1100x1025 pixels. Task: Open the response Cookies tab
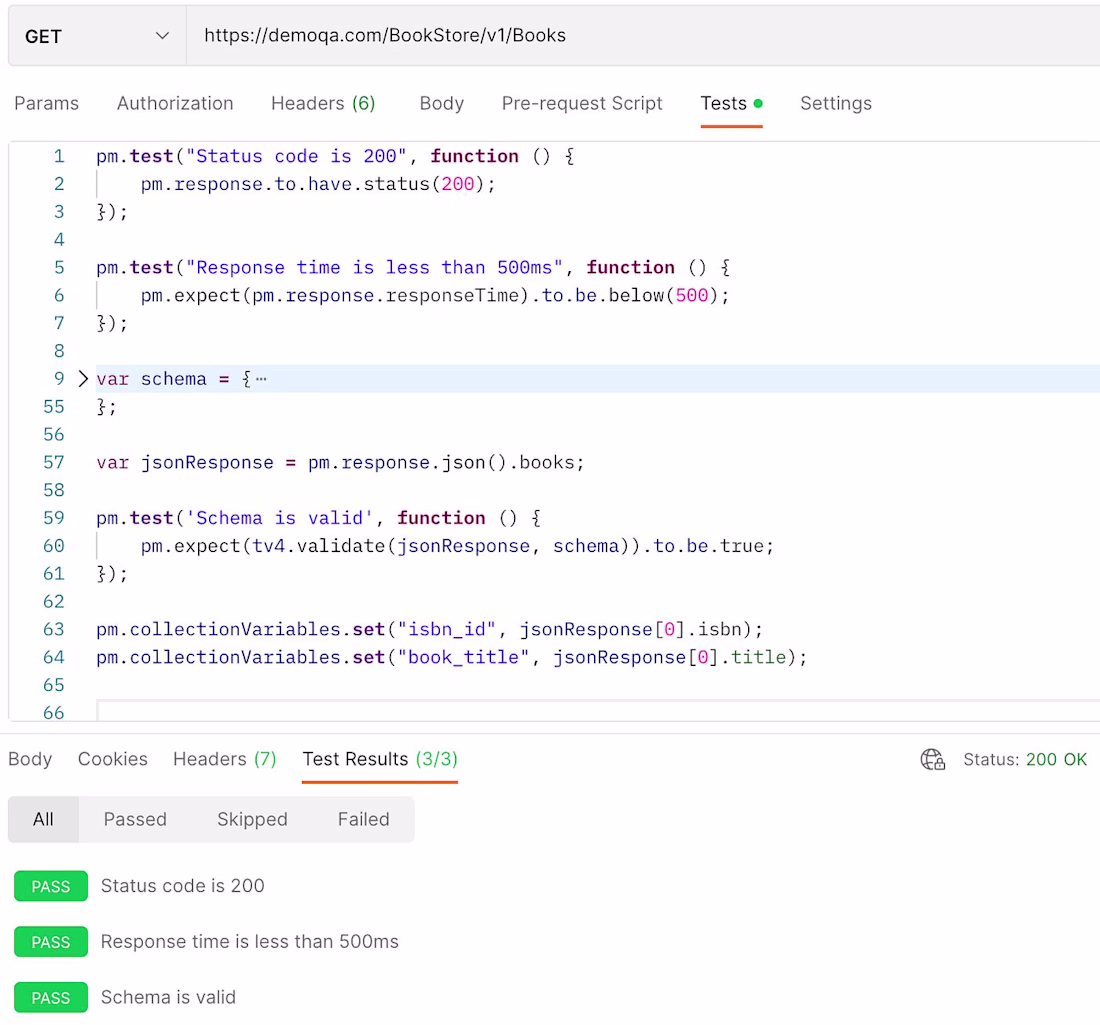point(112,759)
